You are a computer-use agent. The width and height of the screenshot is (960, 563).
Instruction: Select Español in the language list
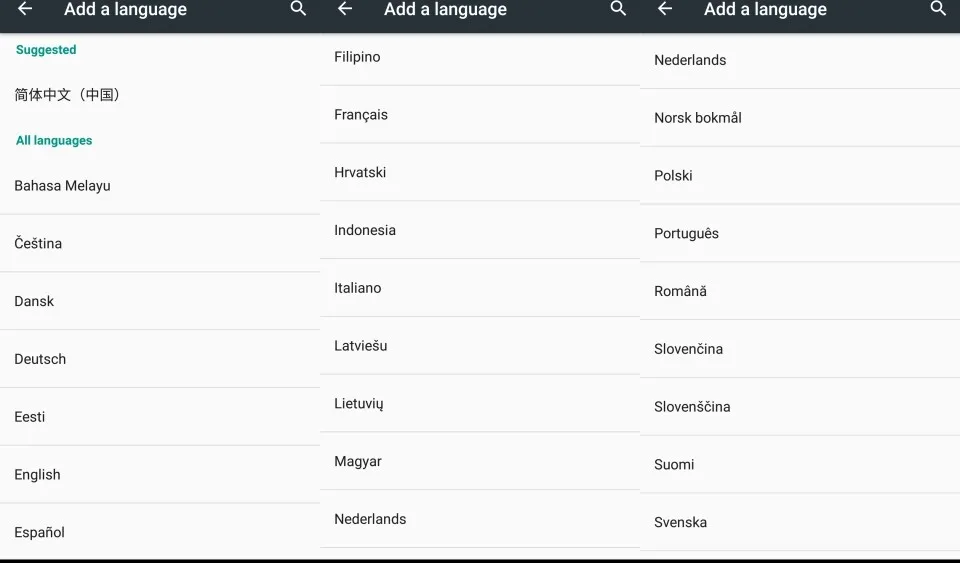pyautogui.click(x=40, y=532)
